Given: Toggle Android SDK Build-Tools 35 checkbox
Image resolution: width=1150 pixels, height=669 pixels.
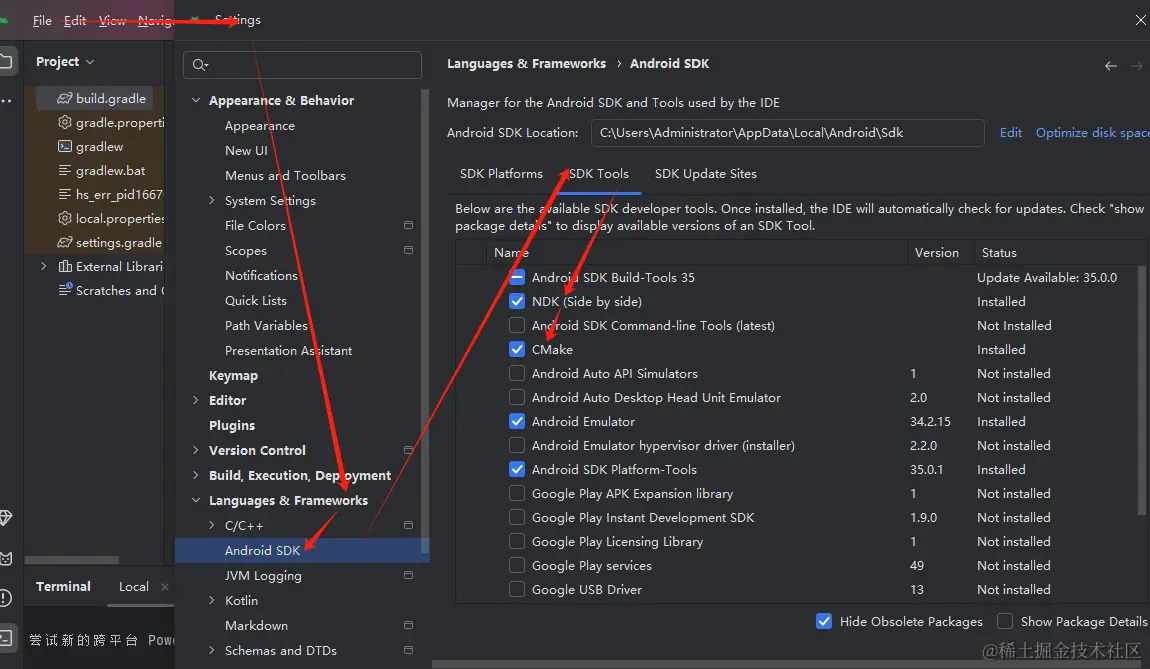Looking at the screenshot, I should [x=517, y=277].
